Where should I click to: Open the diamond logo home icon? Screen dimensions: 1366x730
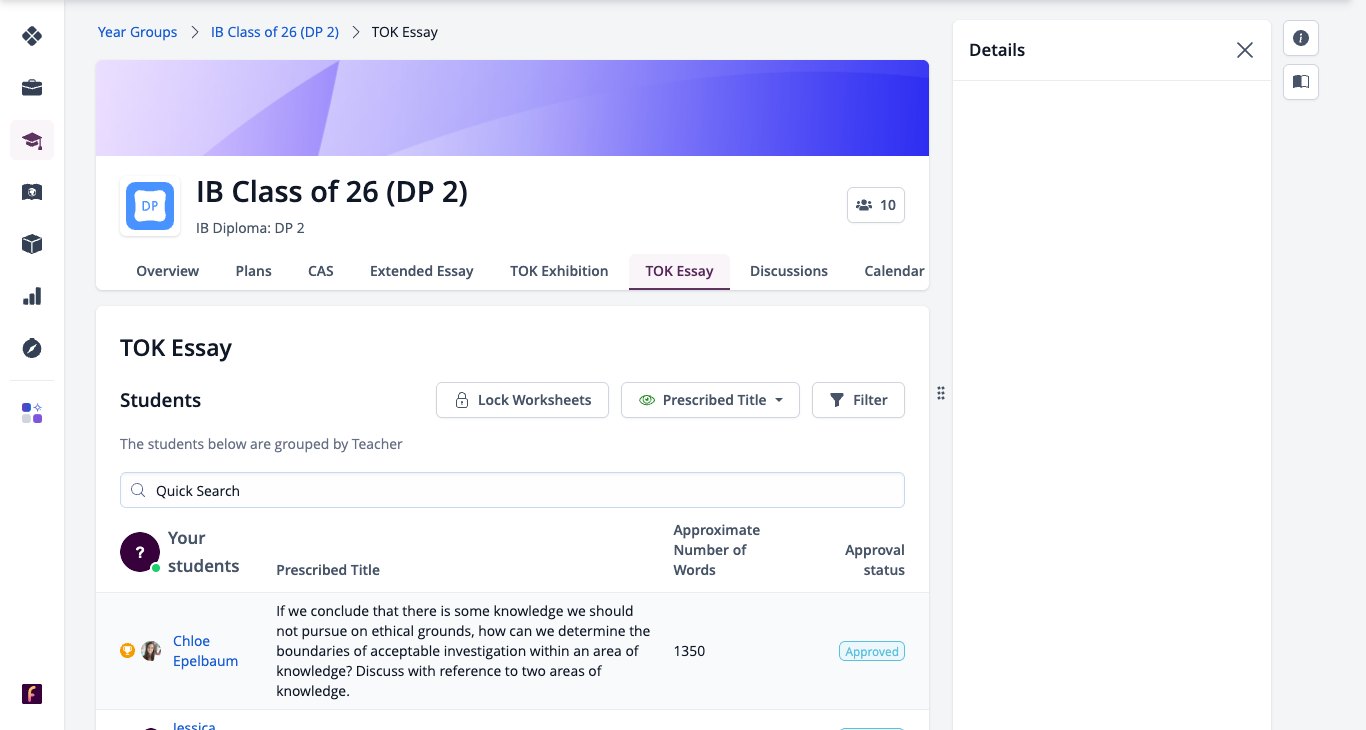[32, 36]
